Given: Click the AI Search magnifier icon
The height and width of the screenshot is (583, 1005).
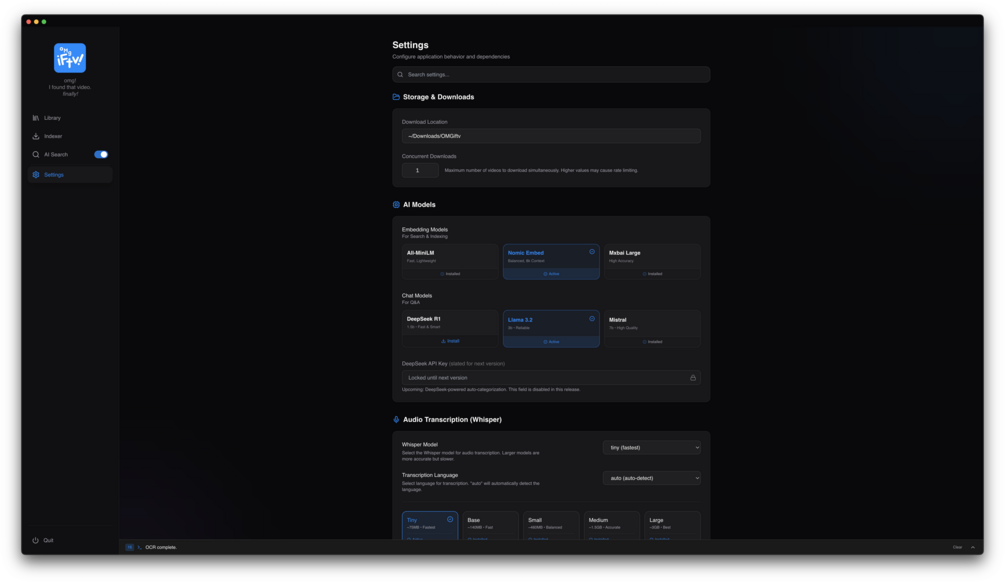Looking at the screenshot, I should pos(36,154).
